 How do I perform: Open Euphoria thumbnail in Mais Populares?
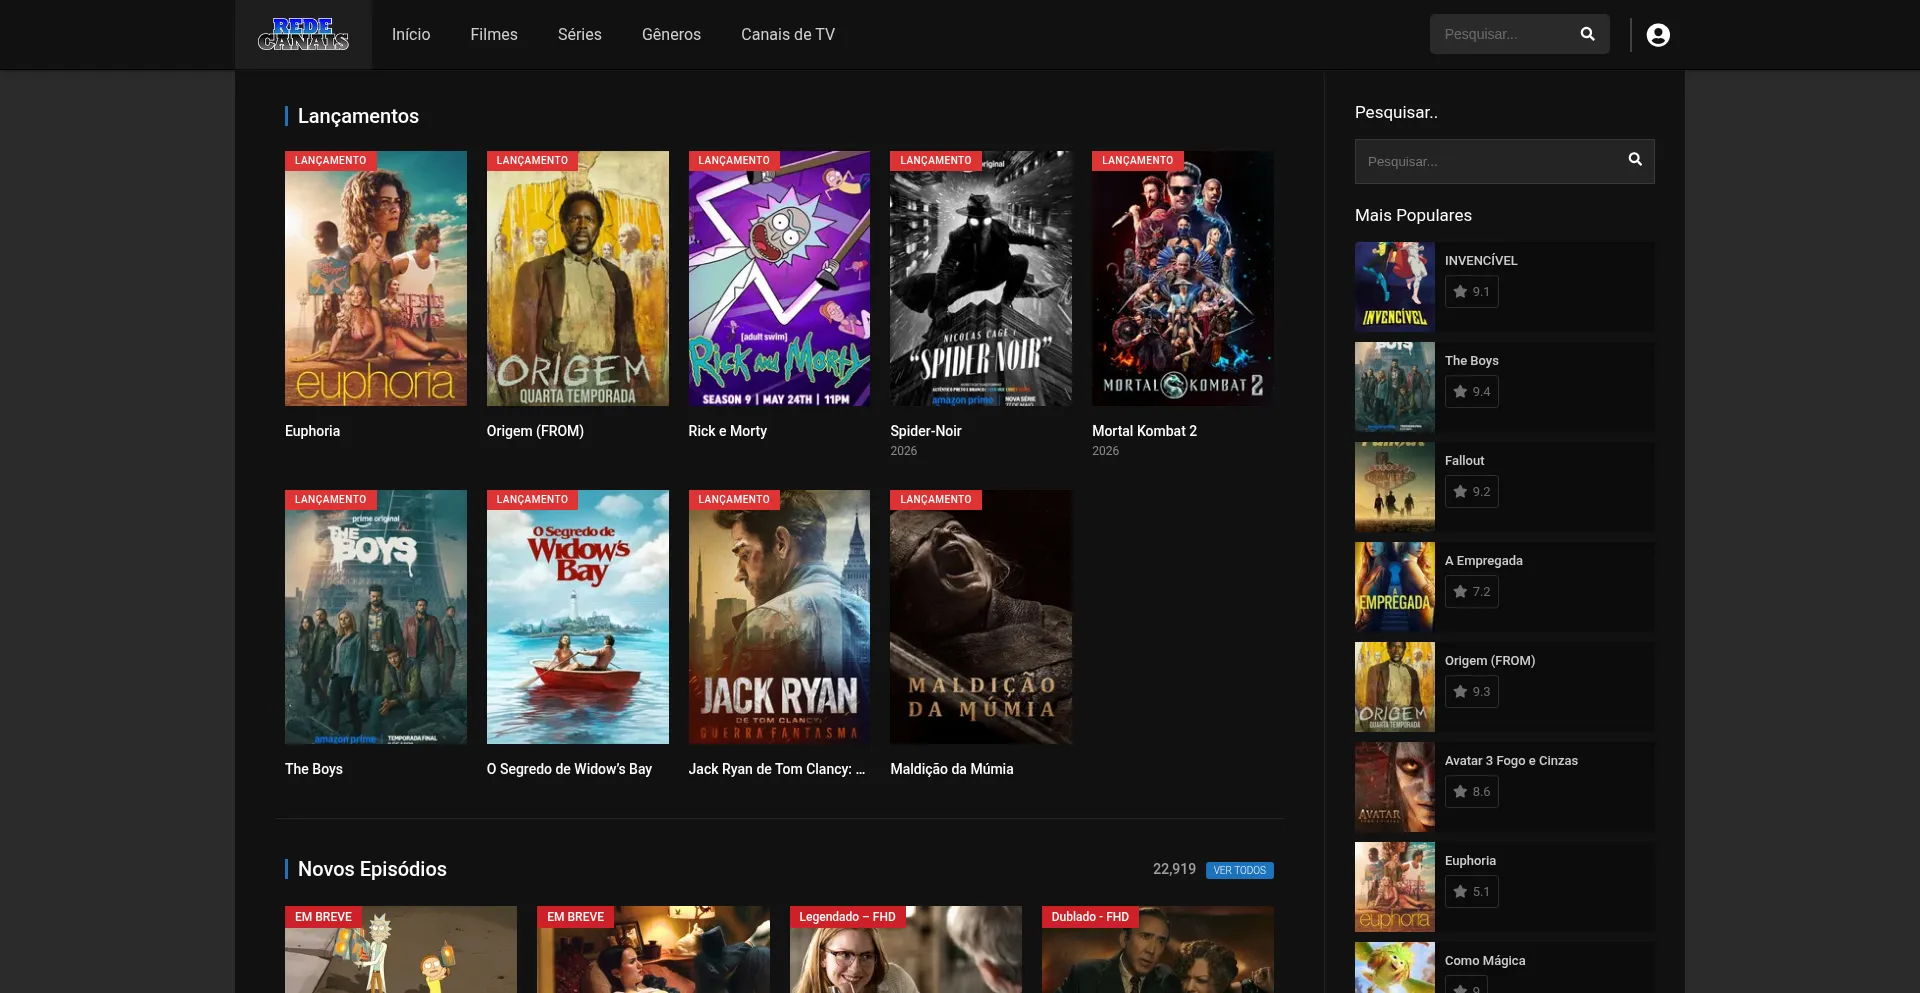(x=1395, y=887)
